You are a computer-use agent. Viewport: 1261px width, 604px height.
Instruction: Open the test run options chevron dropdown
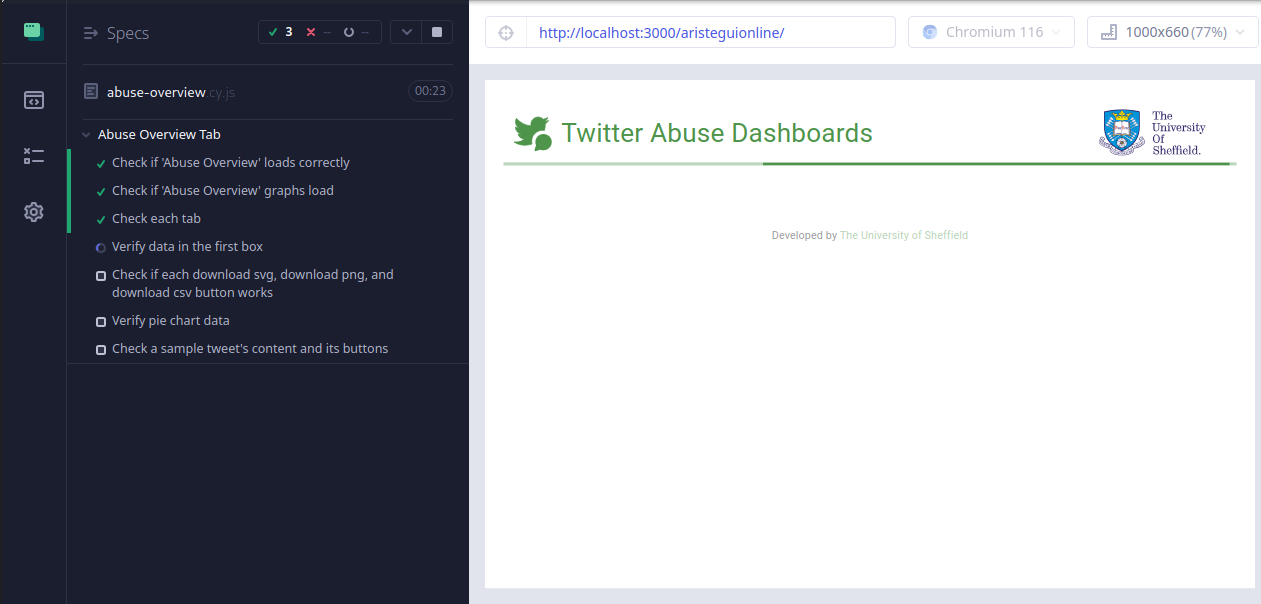[x=406, y=32]
